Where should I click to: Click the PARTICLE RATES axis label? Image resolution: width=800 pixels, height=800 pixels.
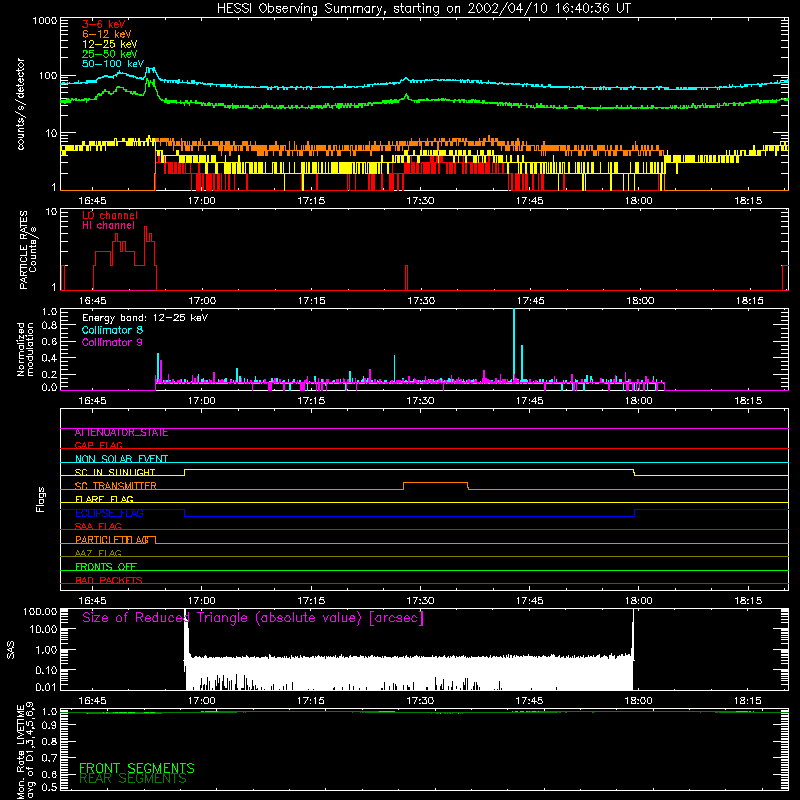pos(28,250)
